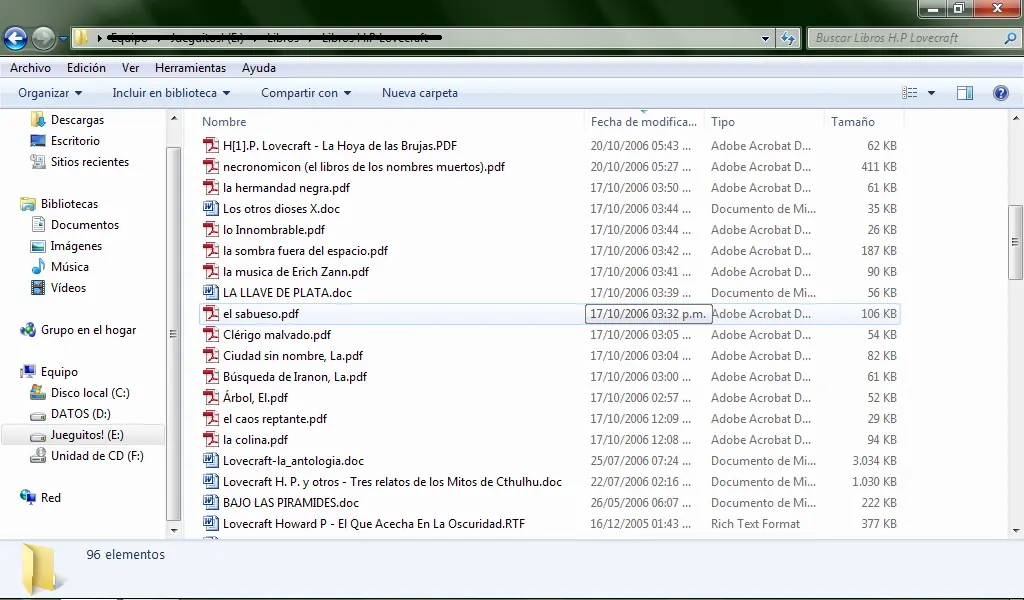1024x600 pixels.
Task: Click Word icon of LA LLAVE DE PLATA.doc
Action: click(210, 292)
